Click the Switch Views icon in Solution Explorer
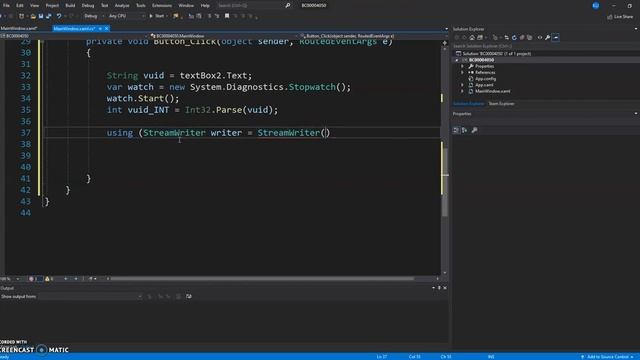 pyautogui.click(x=480, y=38)
